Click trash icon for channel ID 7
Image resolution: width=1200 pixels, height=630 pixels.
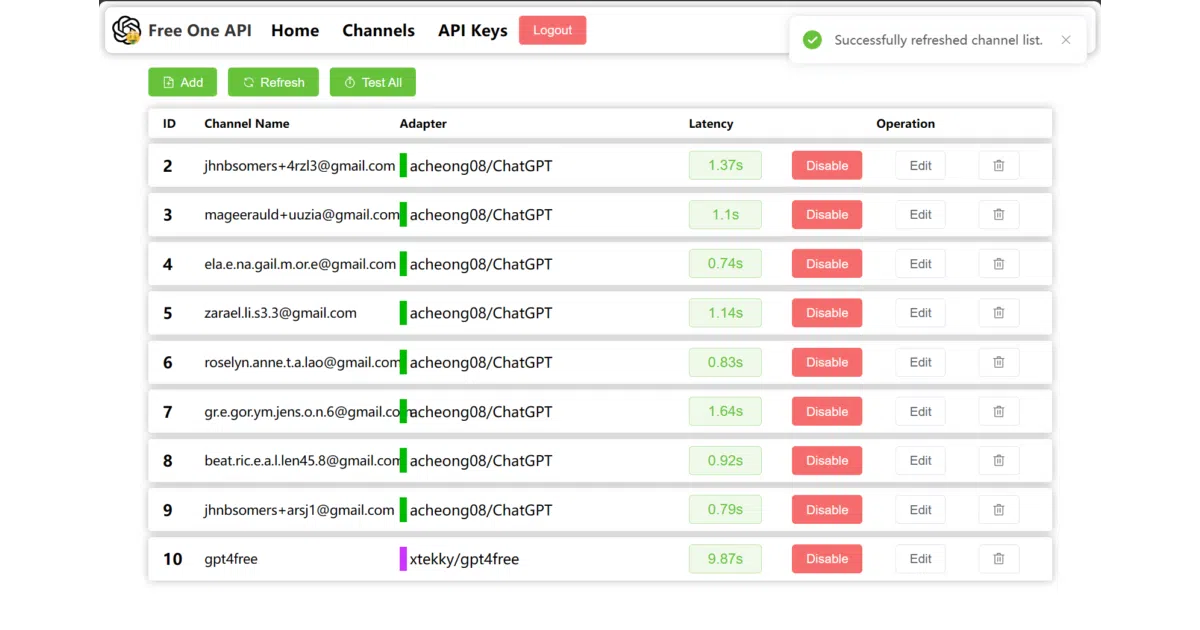click(998, 411)
